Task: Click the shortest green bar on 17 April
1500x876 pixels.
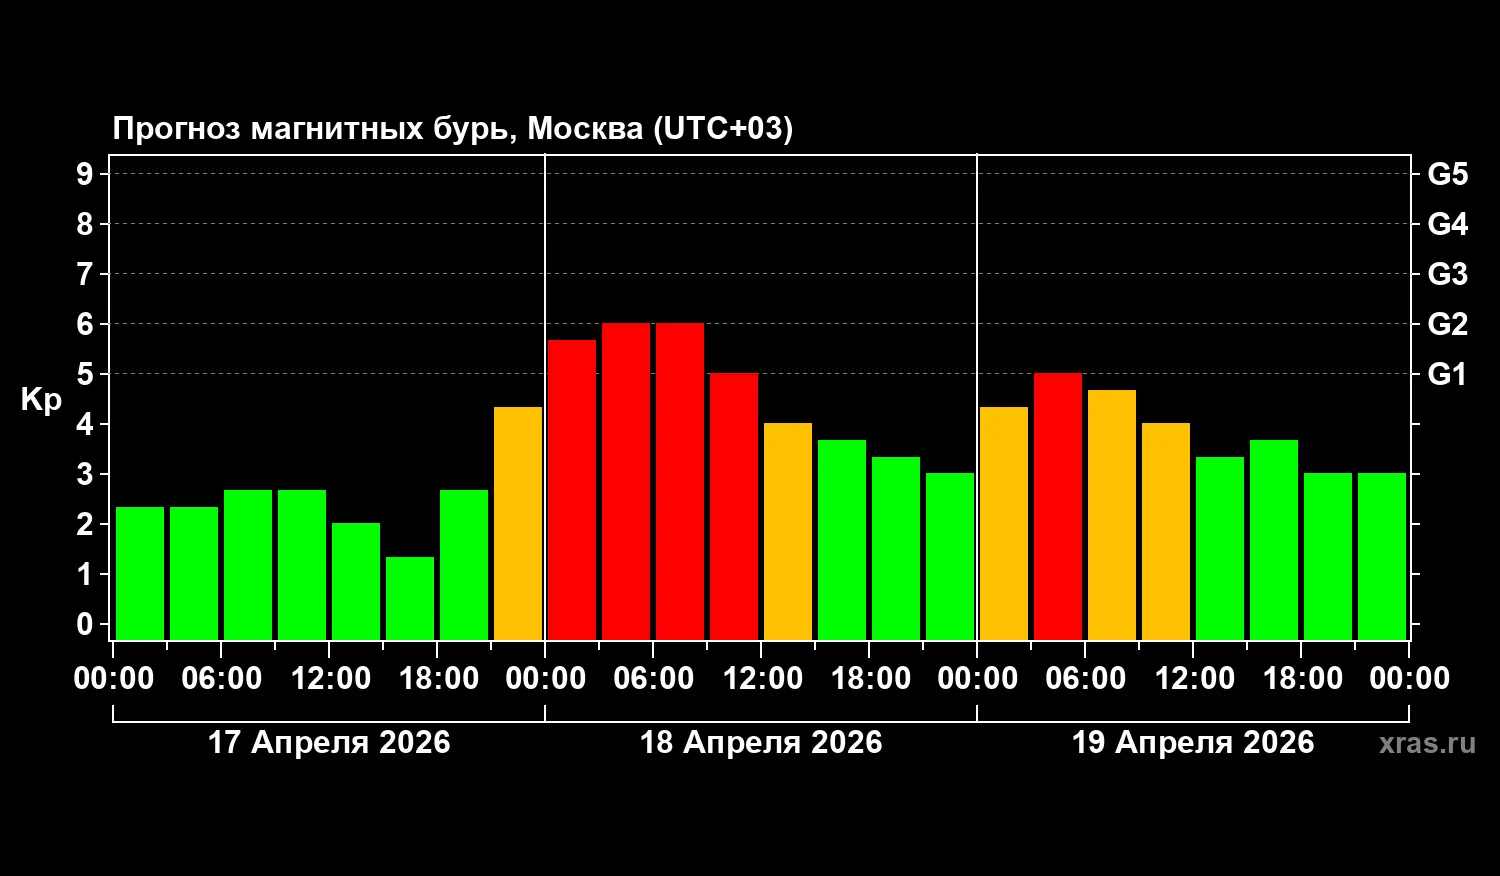Action: click(410, 598)
